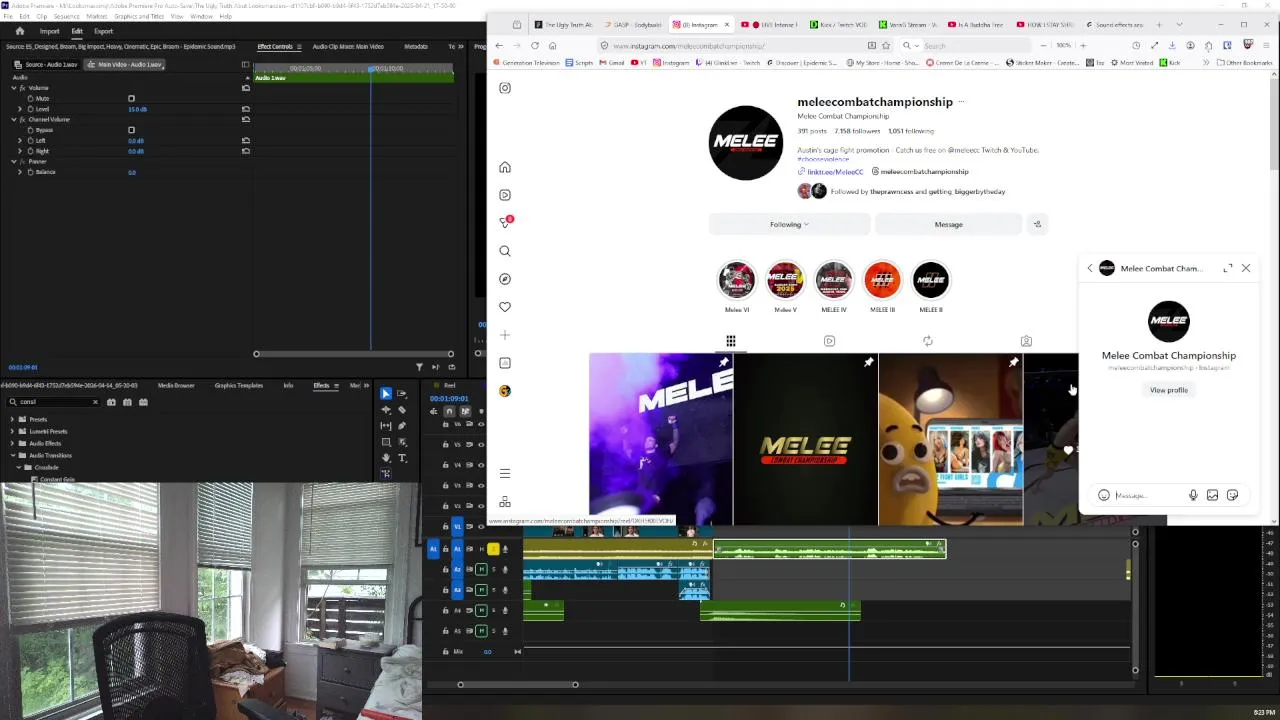
Task: Open Instagram Messages icon with badge
Action: (x=505, y=223)
